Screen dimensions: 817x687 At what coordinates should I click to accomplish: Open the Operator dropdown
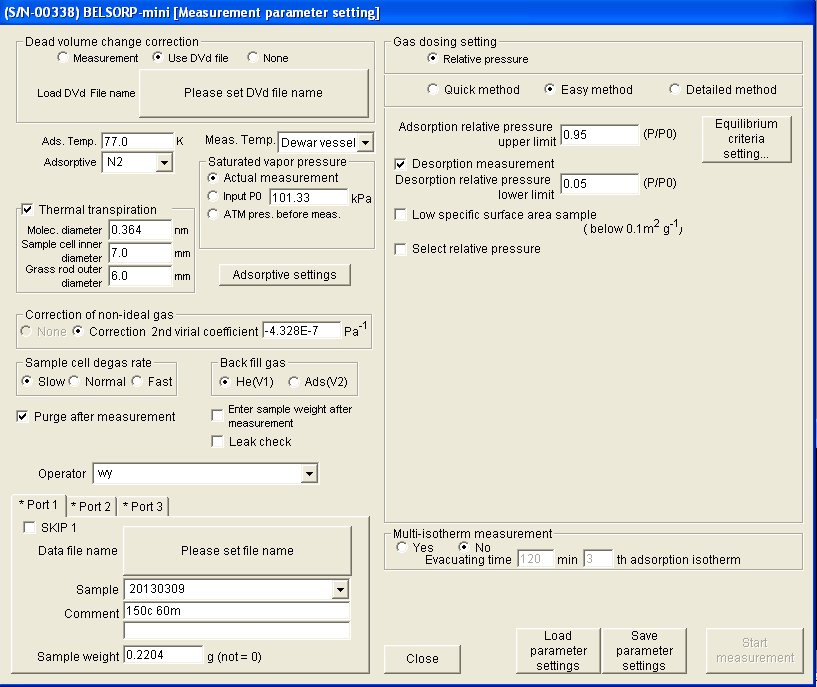[x=310, y=473]
